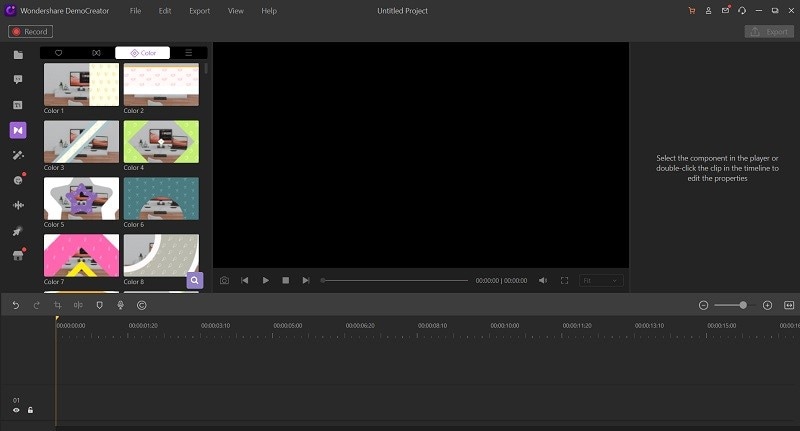Click the transitions panel scrollbar
Screen dimensions: 800x431
pos(206,69)
